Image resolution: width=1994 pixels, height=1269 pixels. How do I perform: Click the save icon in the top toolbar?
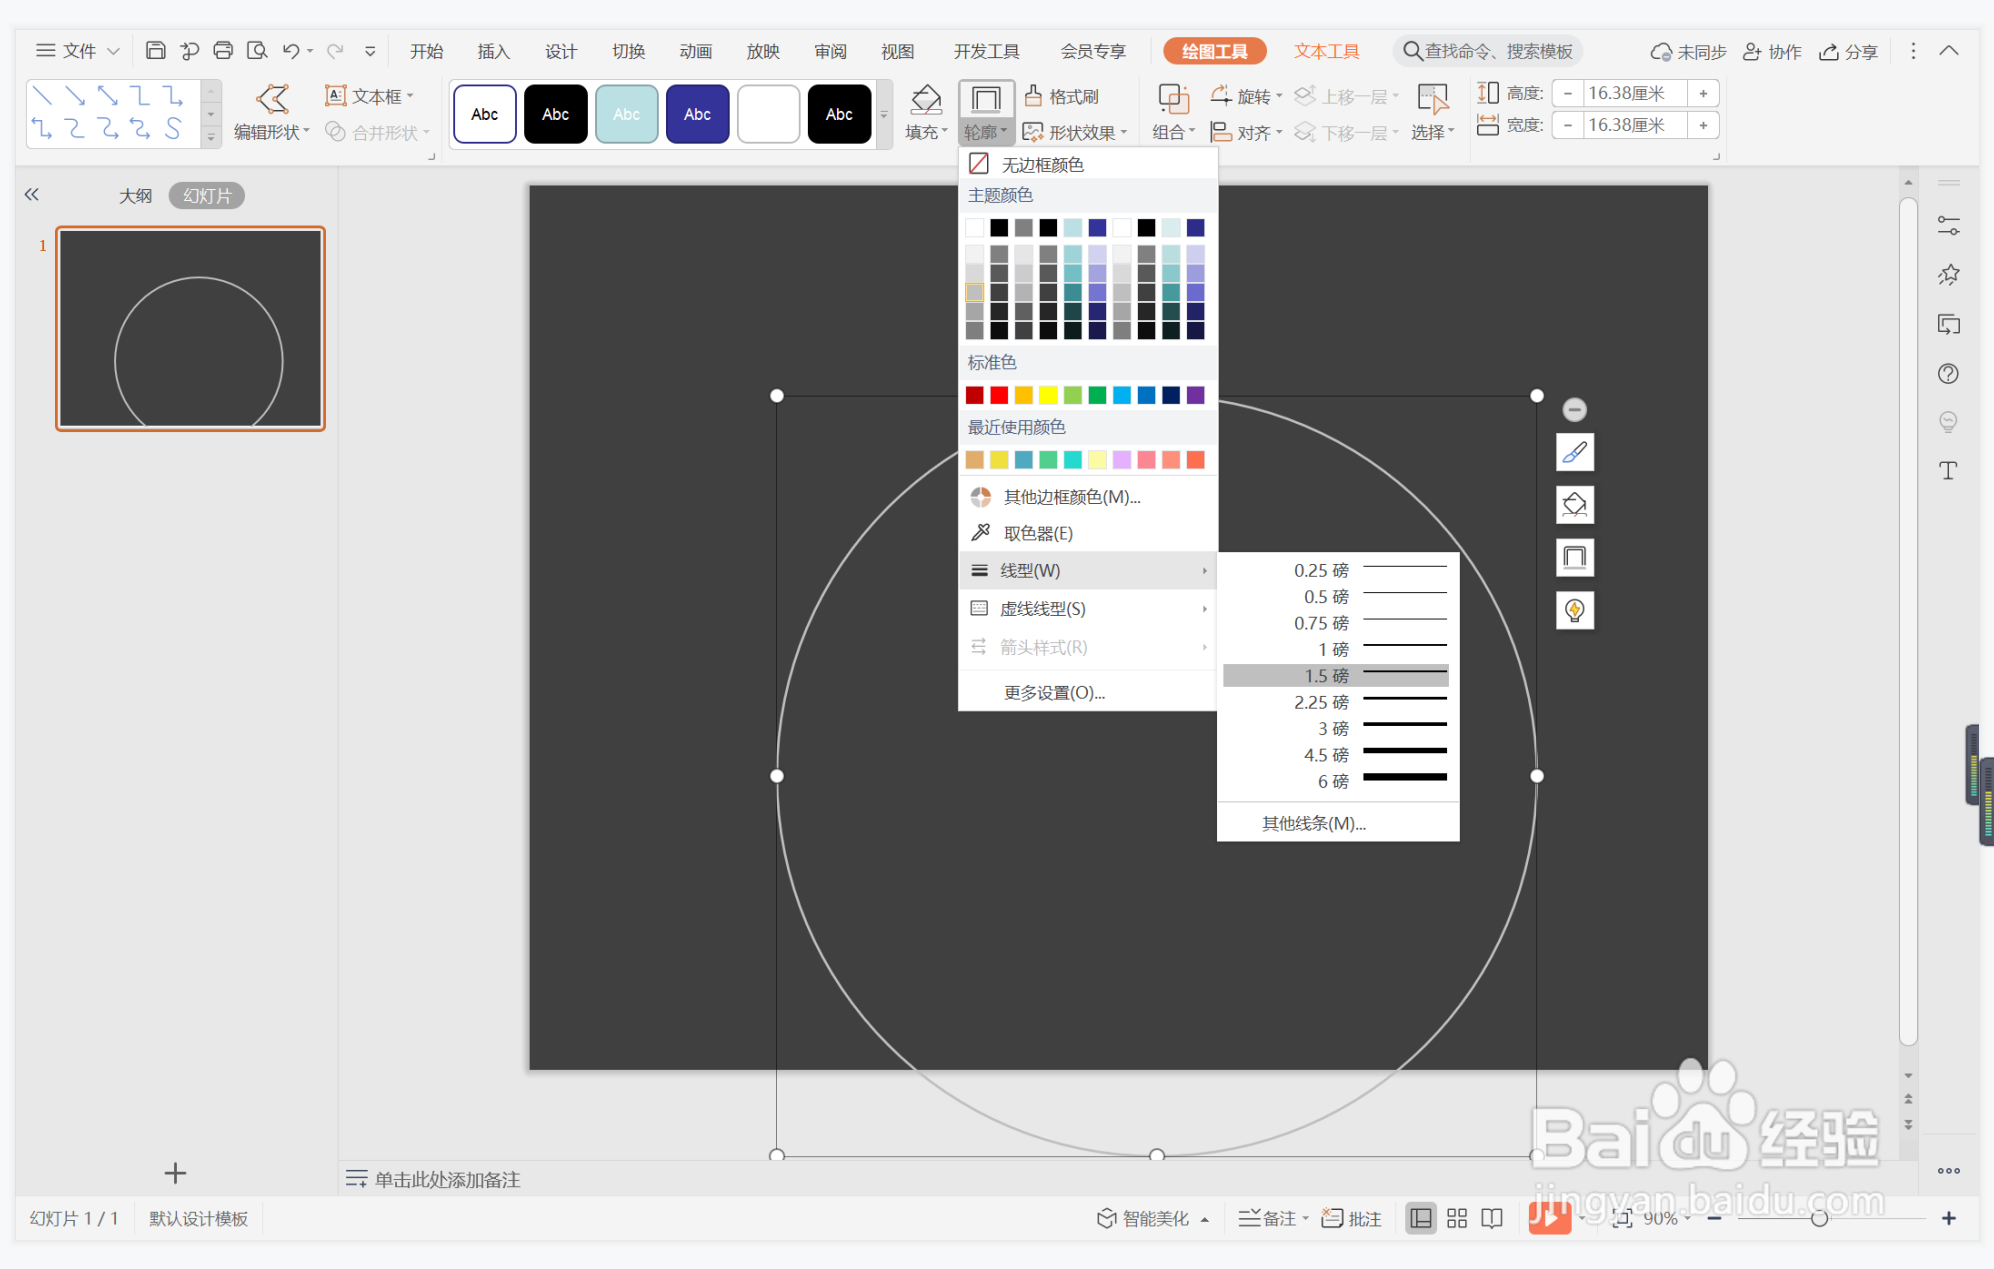pyautogui.click(x=155, y=51)
